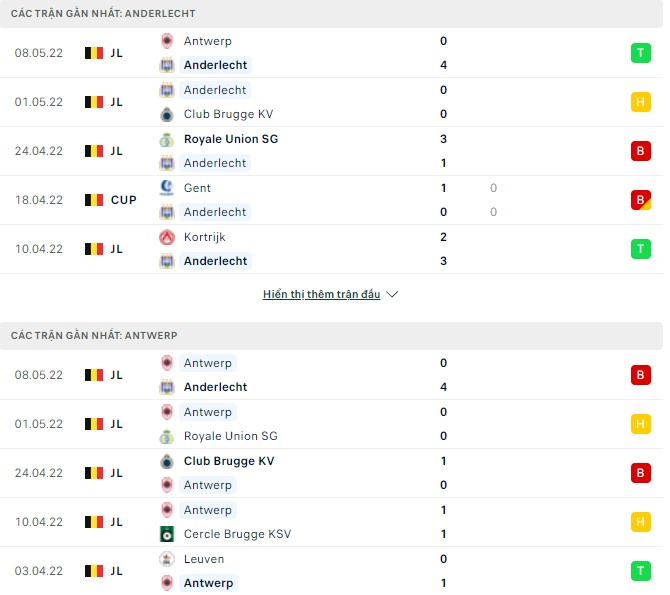Click the green T result badge for Kortrijk match
Image resolution: width=670 pixels, height=595 pixels.
point(640,249)
